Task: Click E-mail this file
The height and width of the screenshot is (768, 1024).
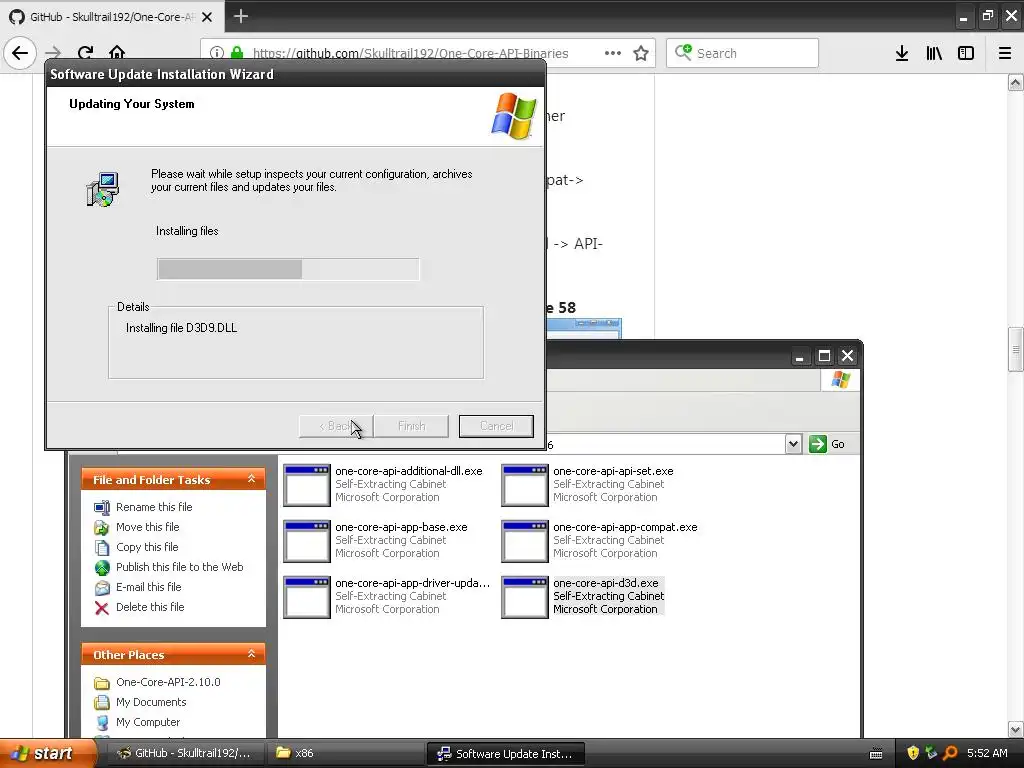Action: [x=149, y=587]
